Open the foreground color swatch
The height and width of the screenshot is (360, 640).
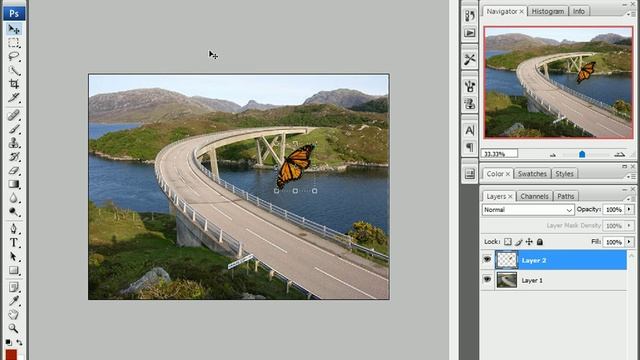pyautogui.click(x=11, y=355)
